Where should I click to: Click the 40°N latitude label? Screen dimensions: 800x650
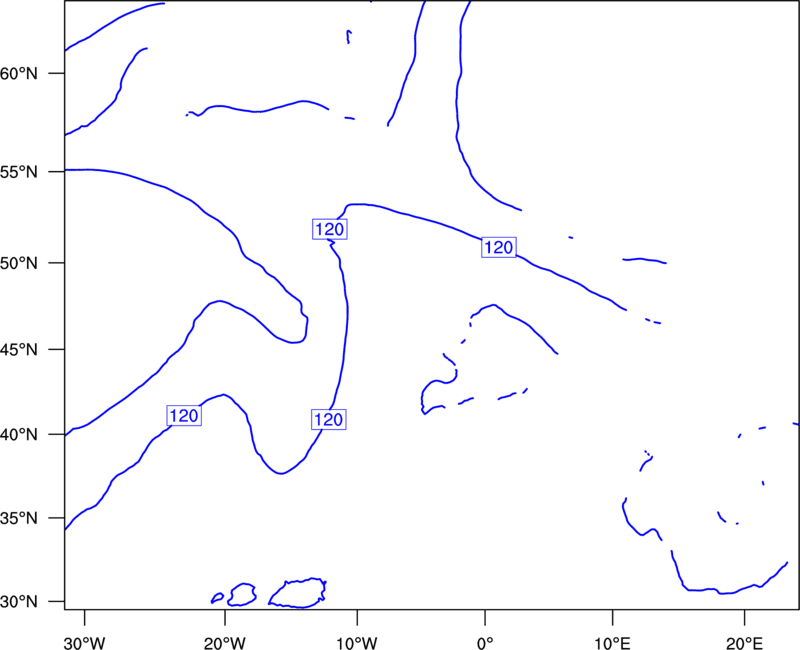pyautogui.click(x=18, y=435)
